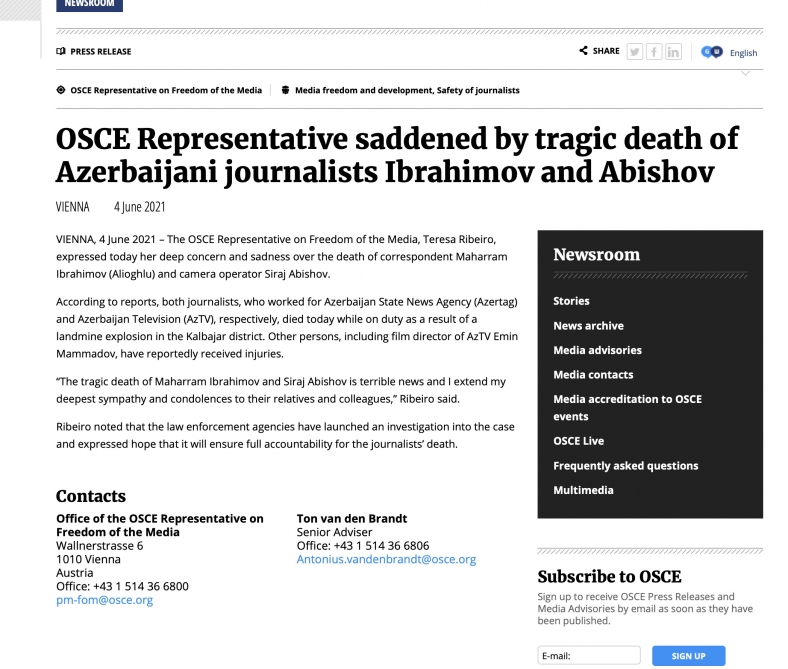Viewport: 788px width, 669px height.
Task: Click the 'Subscribe to OSCE' heading
Action: point(610,577)
